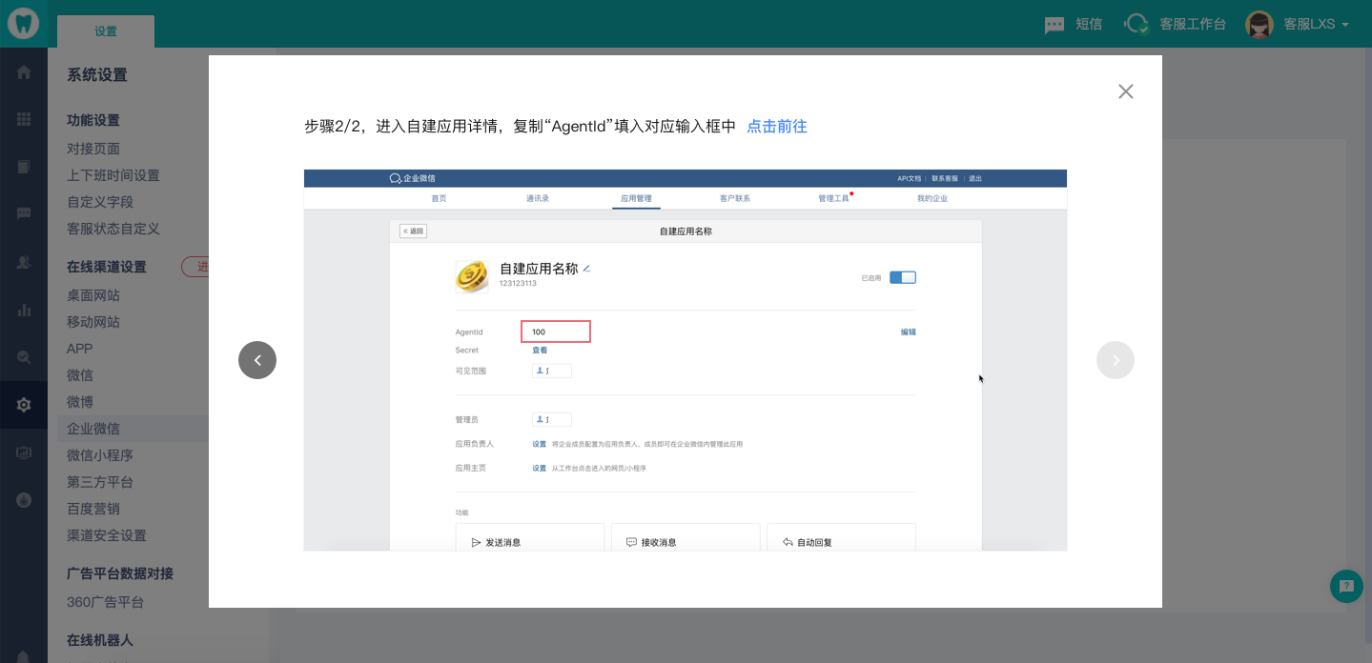Click the 客服LXS user avatar
Viewport: 1372px width, 663px height.
click(x=1259, y=24)
